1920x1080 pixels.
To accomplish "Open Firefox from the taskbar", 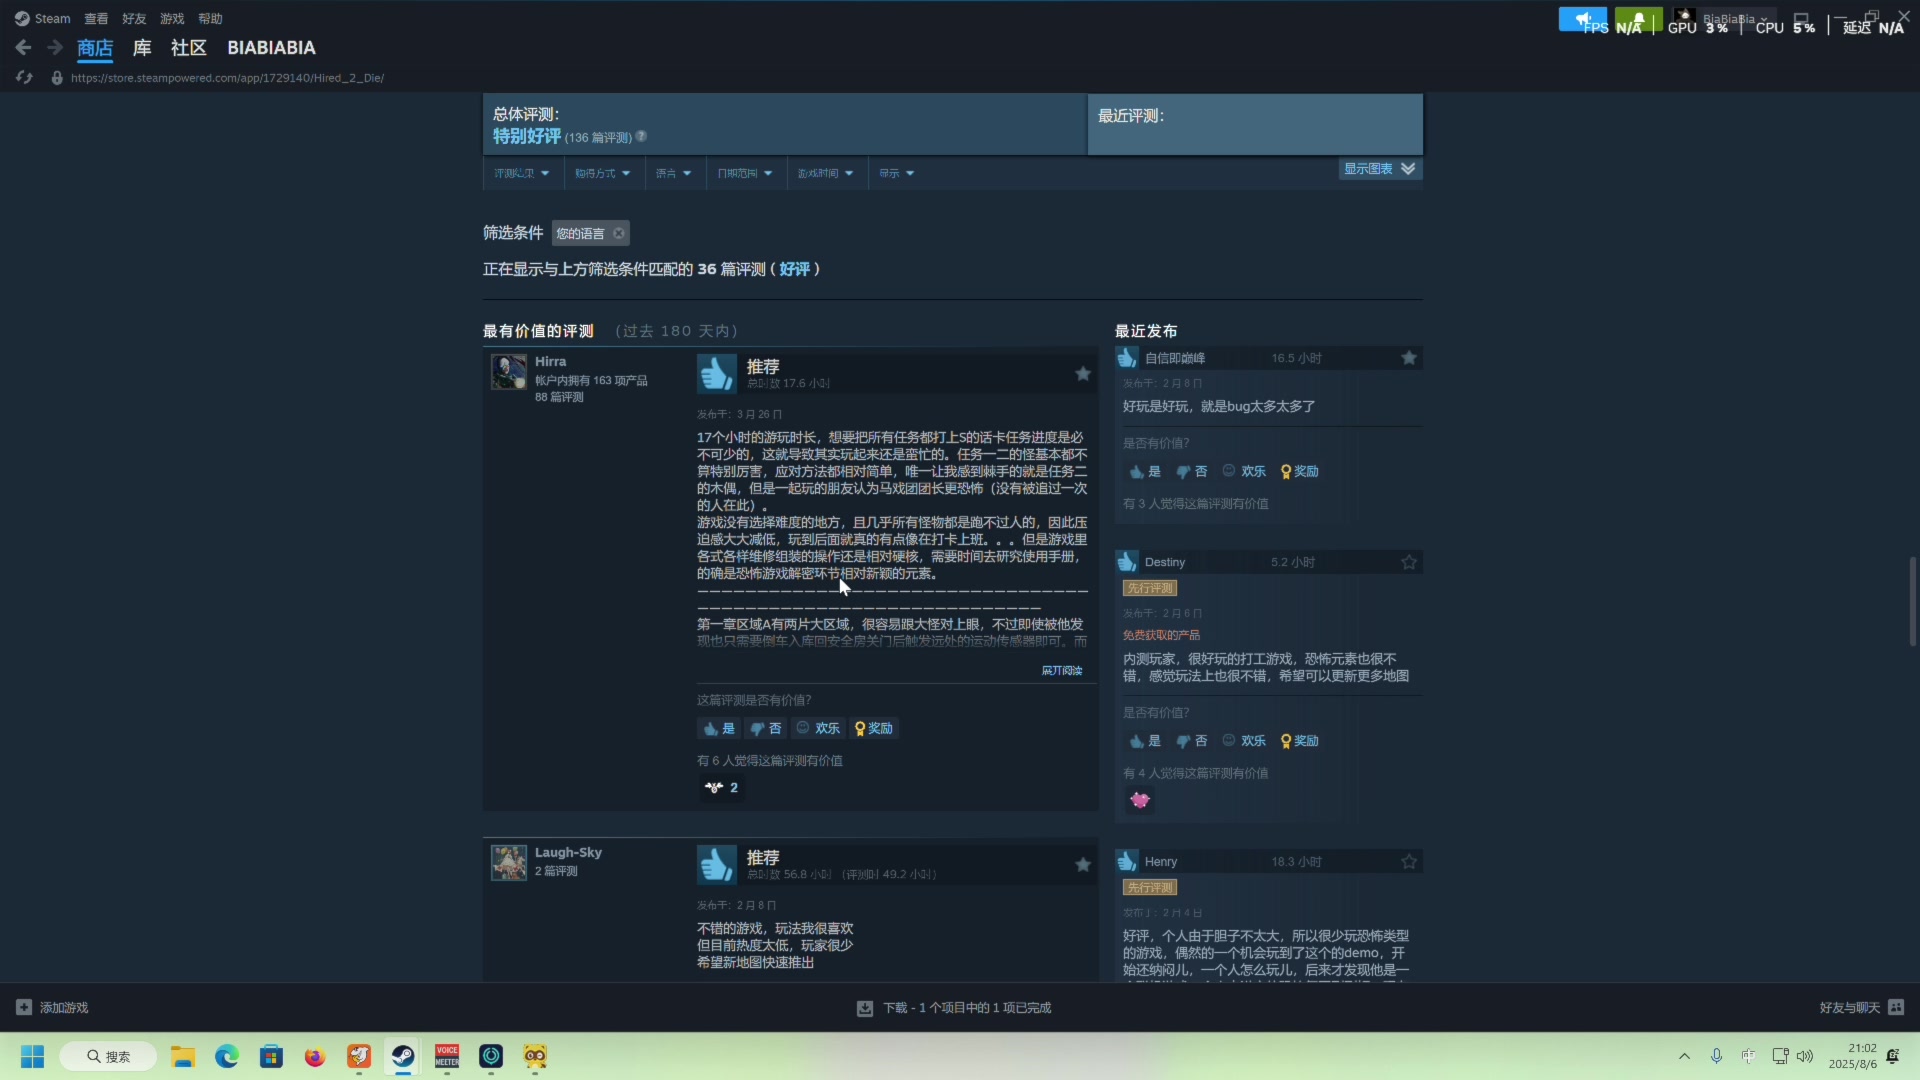I will pos(315,1056).
